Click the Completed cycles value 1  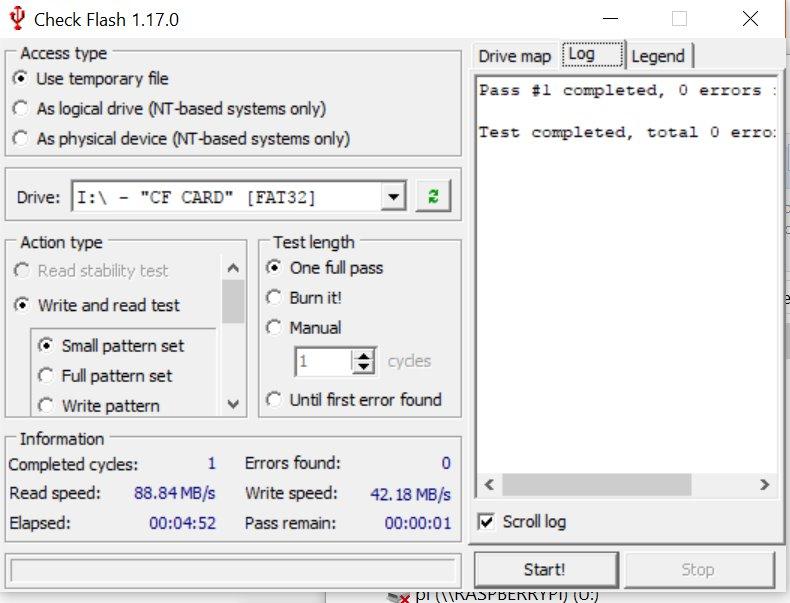coord(212,463)
